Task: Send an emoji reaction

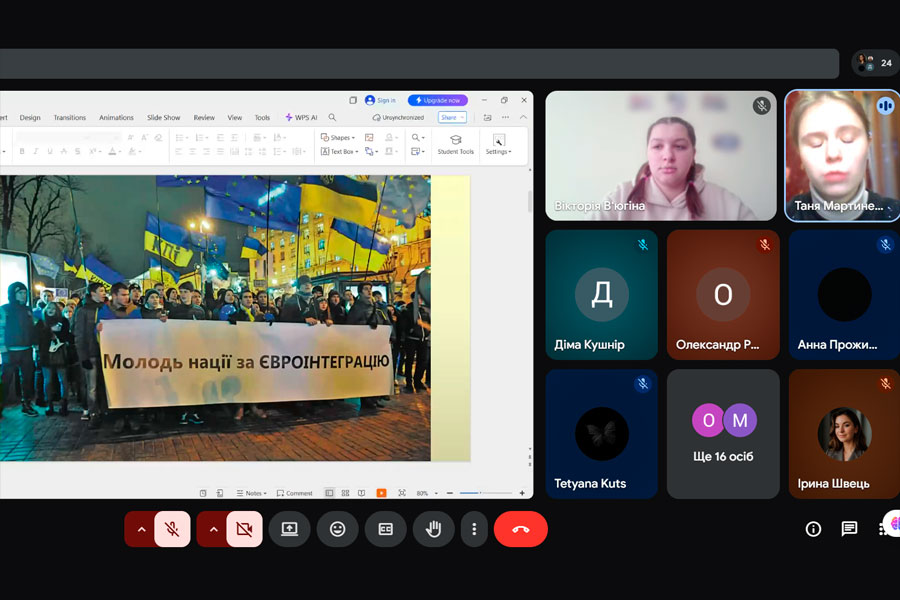Action: coord(337,529)
